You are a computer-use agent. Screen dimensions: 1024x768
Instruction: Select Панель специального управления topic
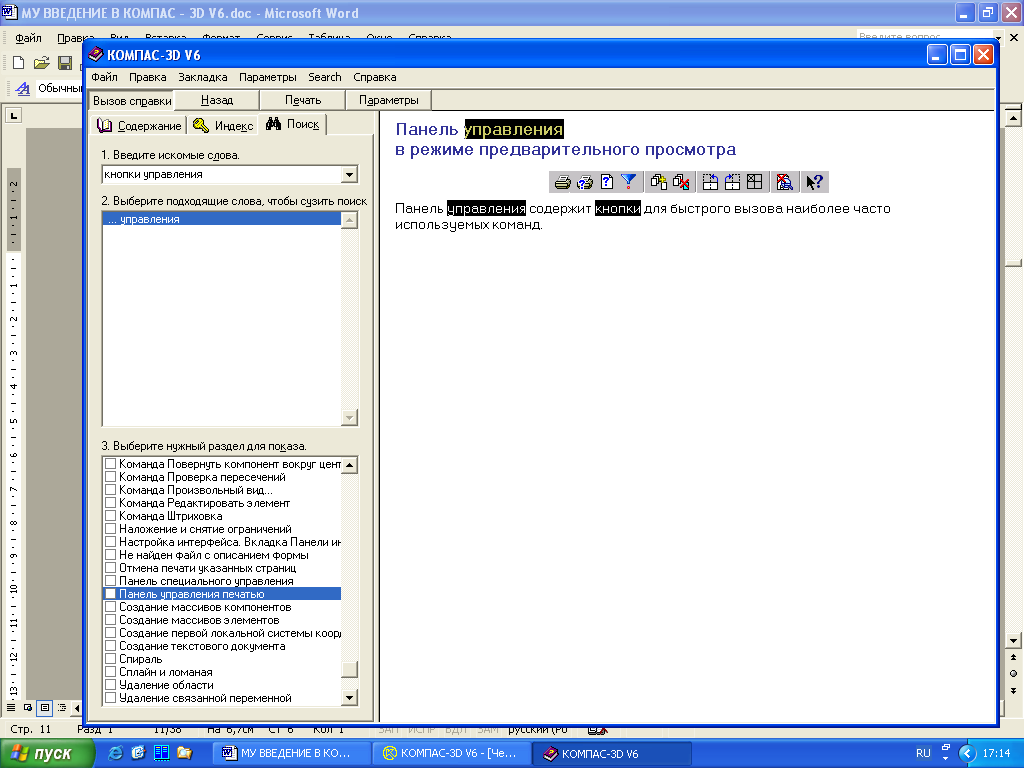tap(206, 581)
